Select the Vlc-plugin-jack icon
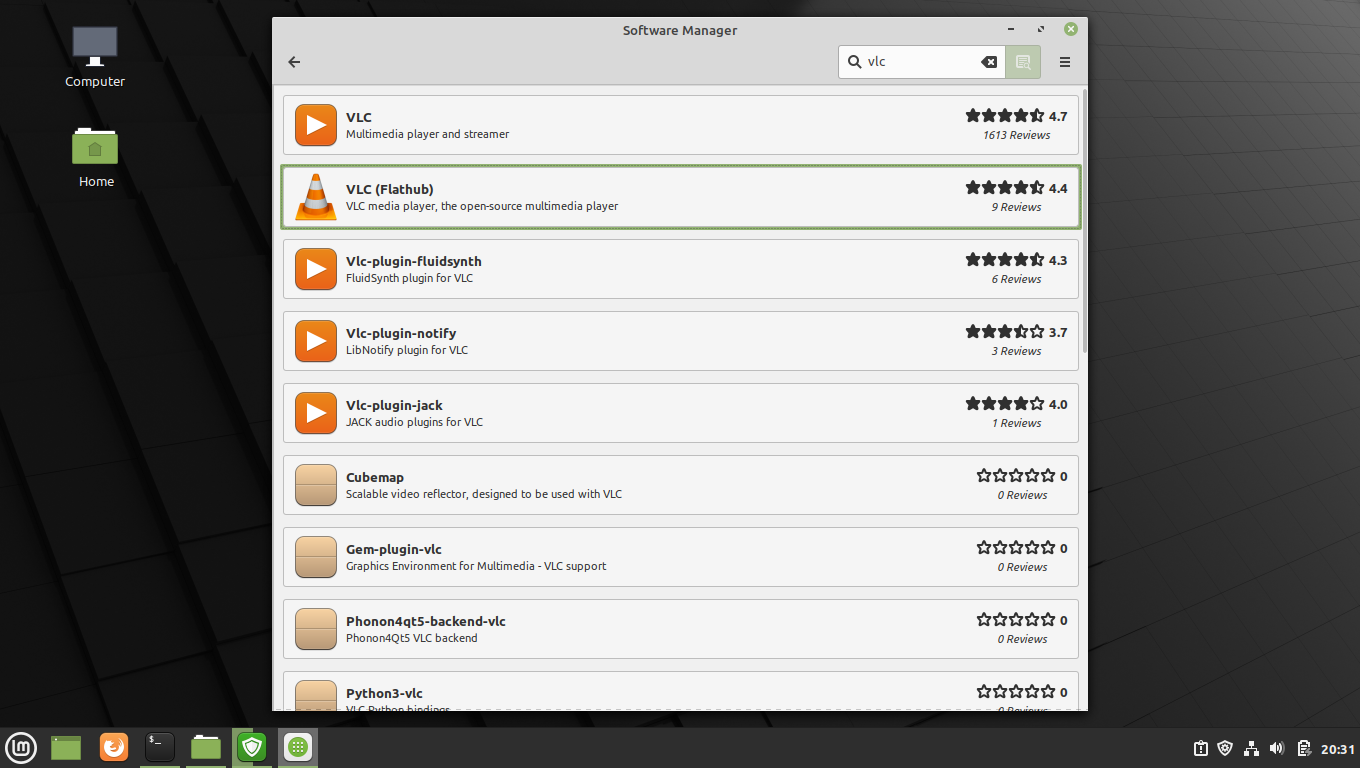Screen dimensions: 1360x768 (316, 413)
